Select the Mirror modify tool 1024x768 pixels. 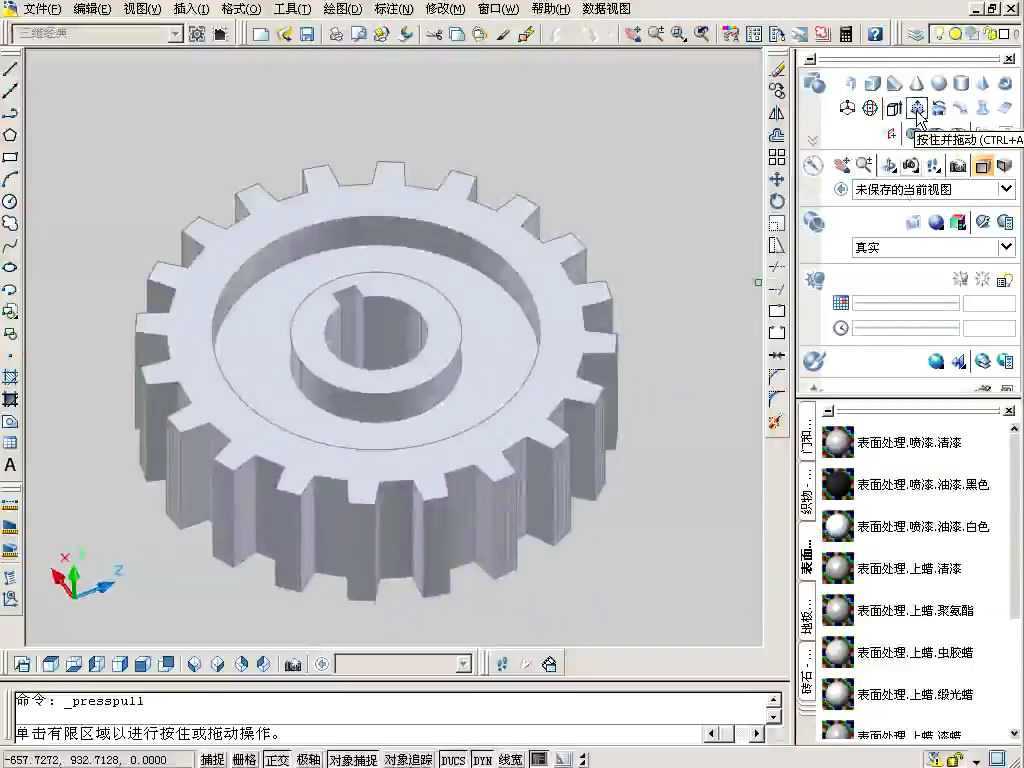click(776, 113)
